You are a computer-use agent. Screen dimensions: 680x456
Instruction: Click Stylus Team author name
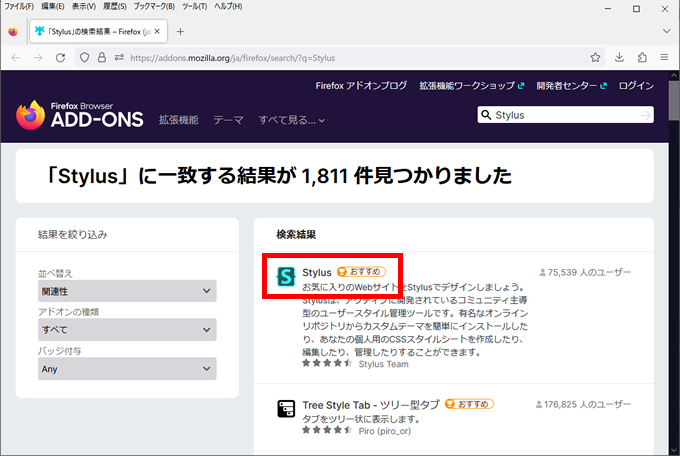[x=383, y=364]
